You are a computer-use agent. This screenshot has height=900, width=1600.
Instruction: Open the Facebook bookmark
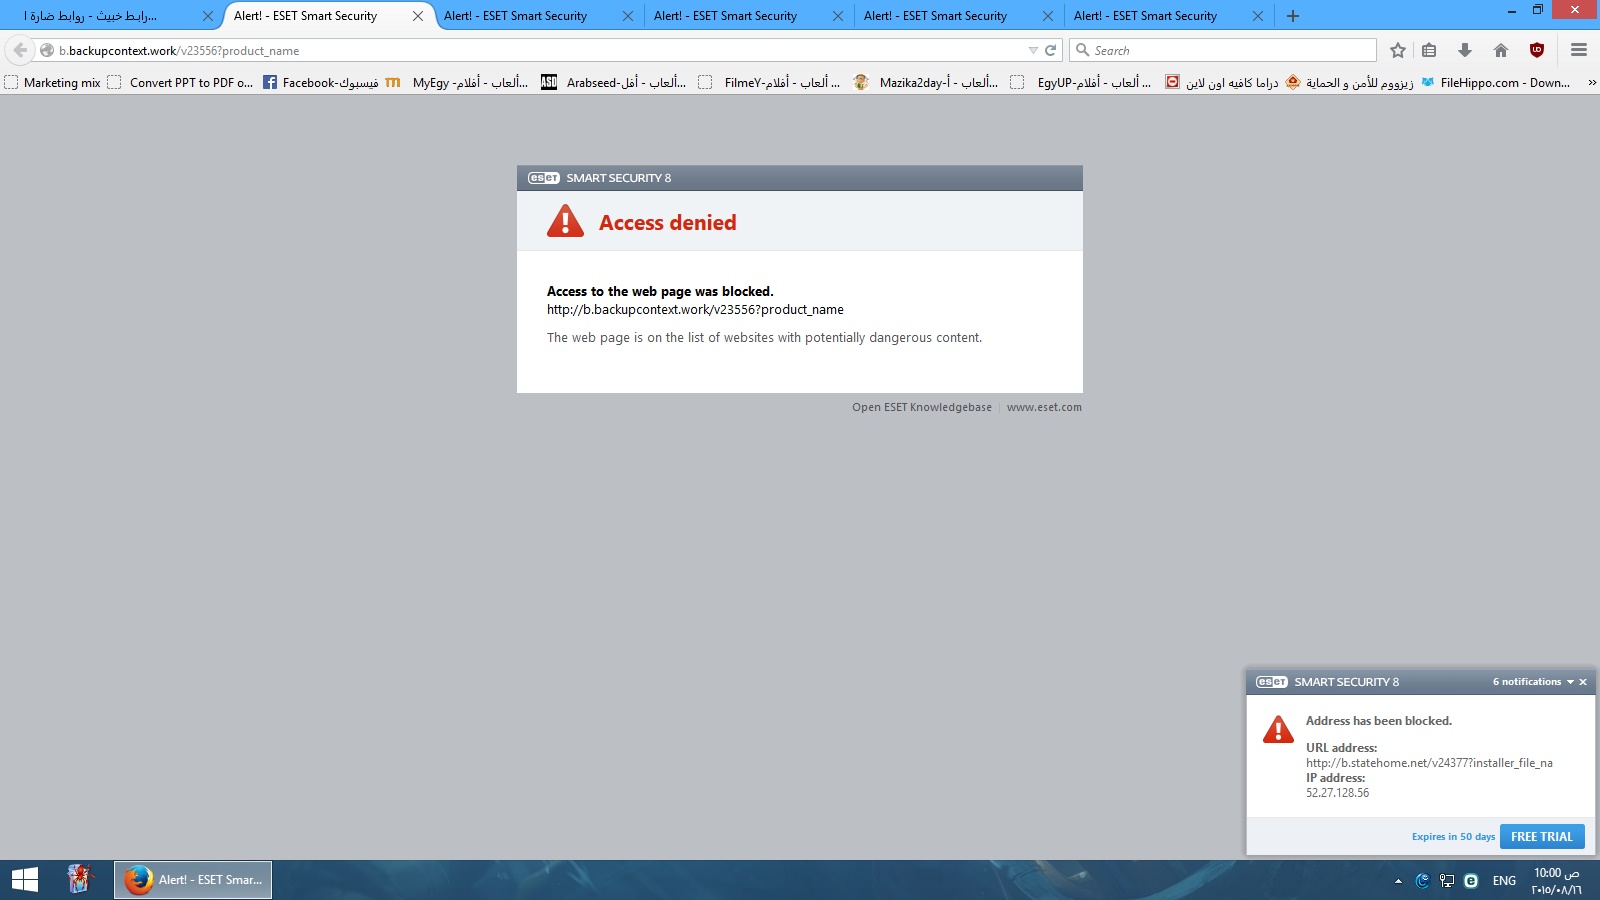[x=320, y=83]
